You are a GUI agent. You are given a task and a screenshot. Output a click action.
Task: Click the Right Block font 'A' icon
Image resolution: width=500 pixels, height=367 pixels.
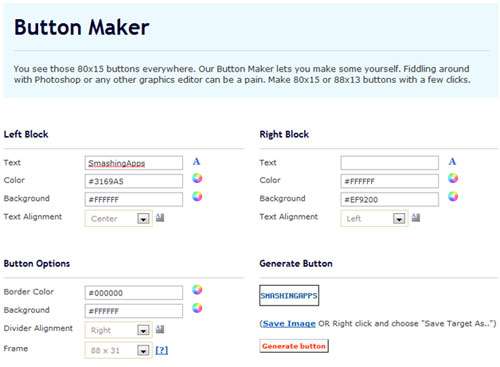click(452, 162)
